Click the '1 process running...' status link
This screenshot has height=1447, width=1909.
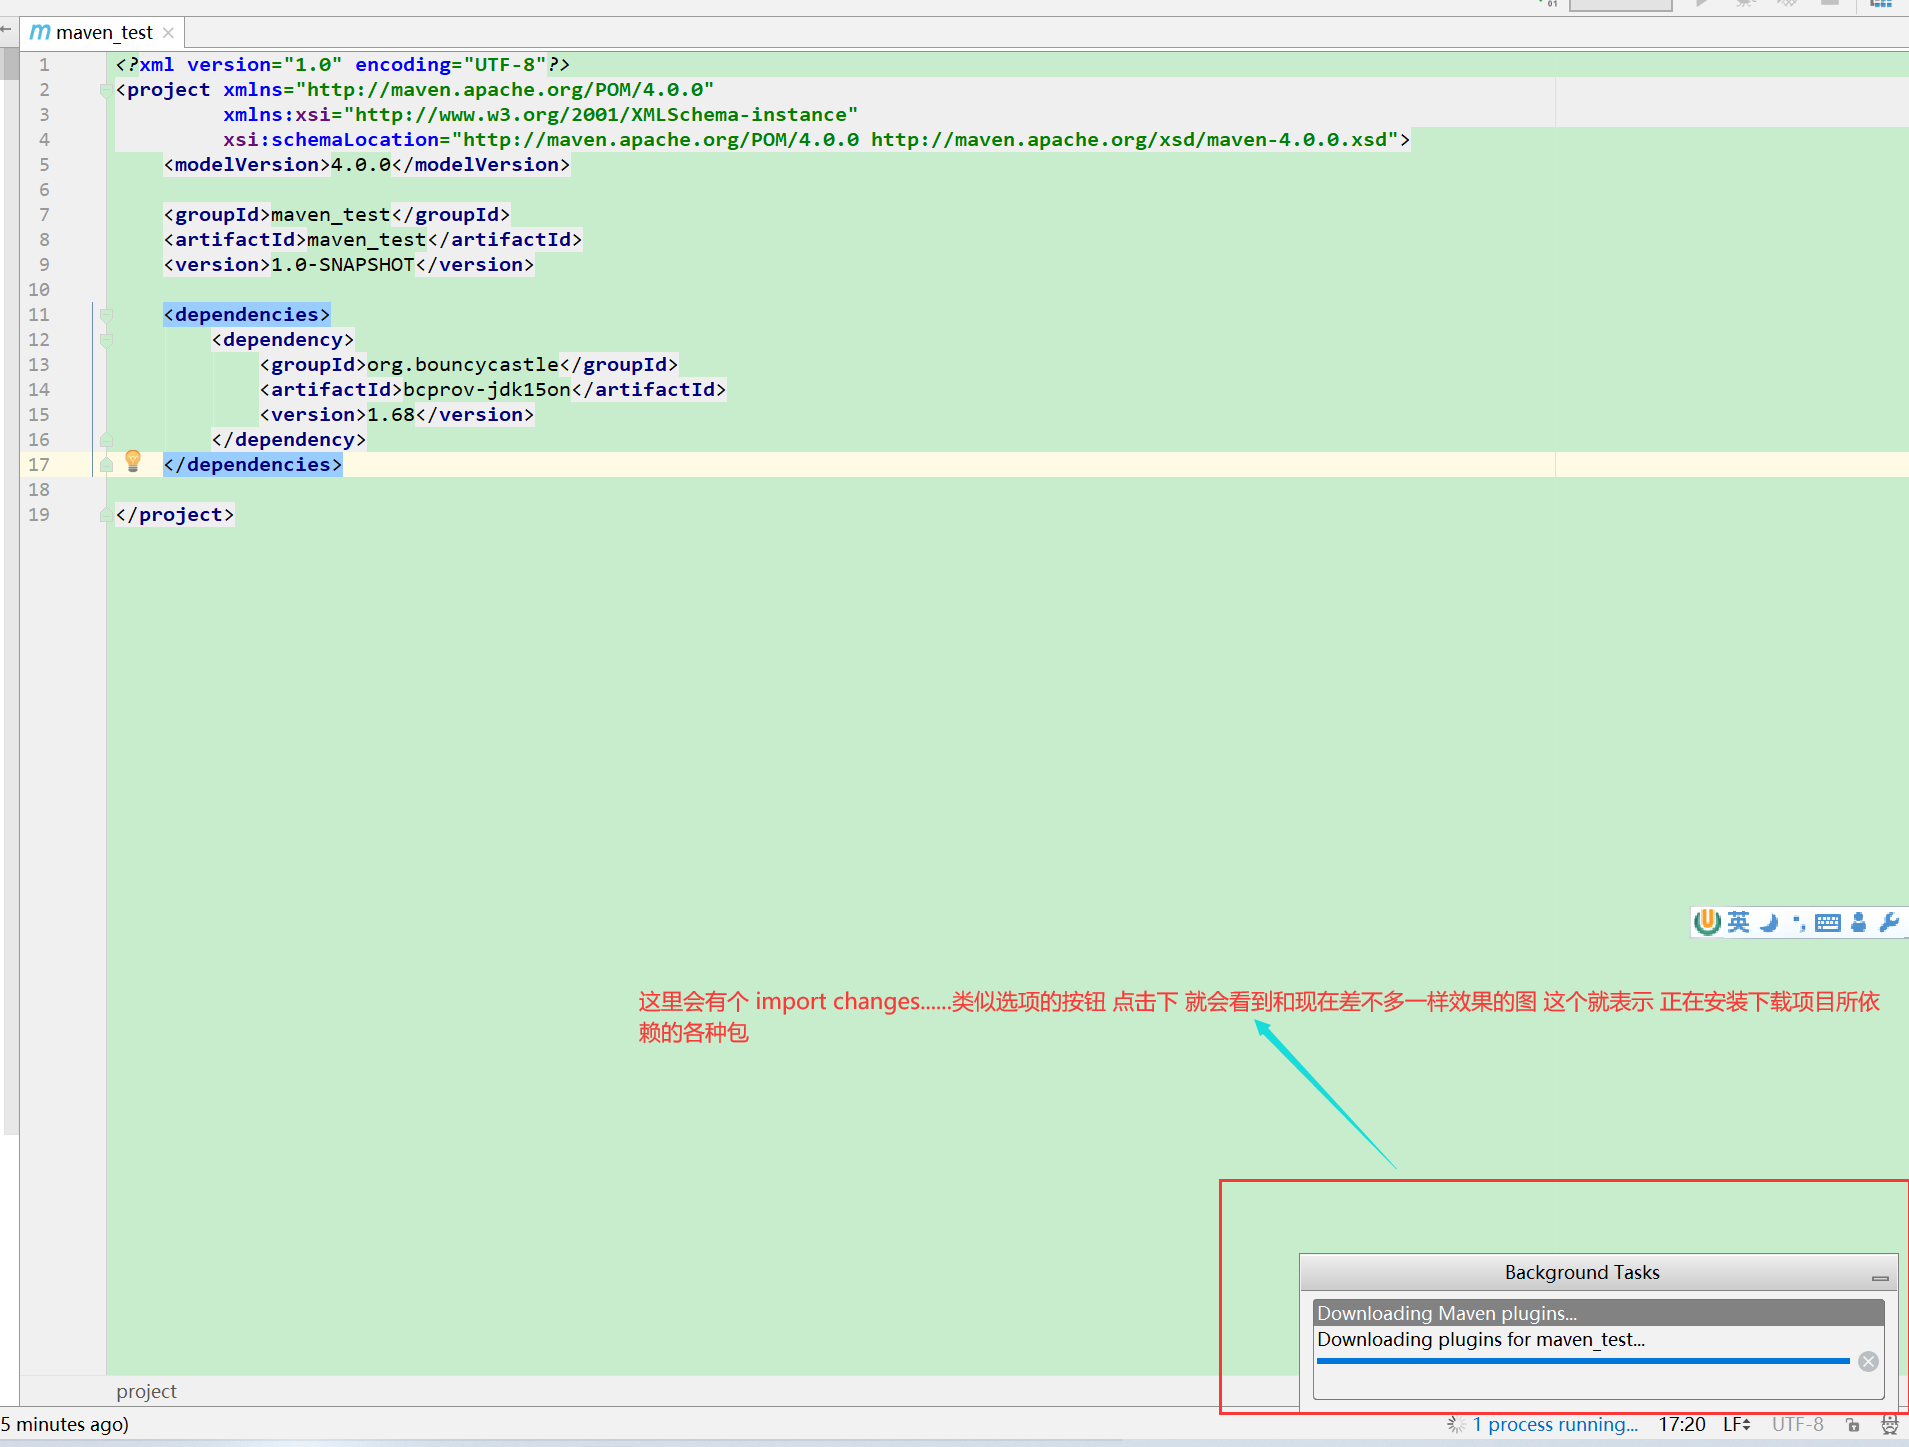pos(1554,1424)
